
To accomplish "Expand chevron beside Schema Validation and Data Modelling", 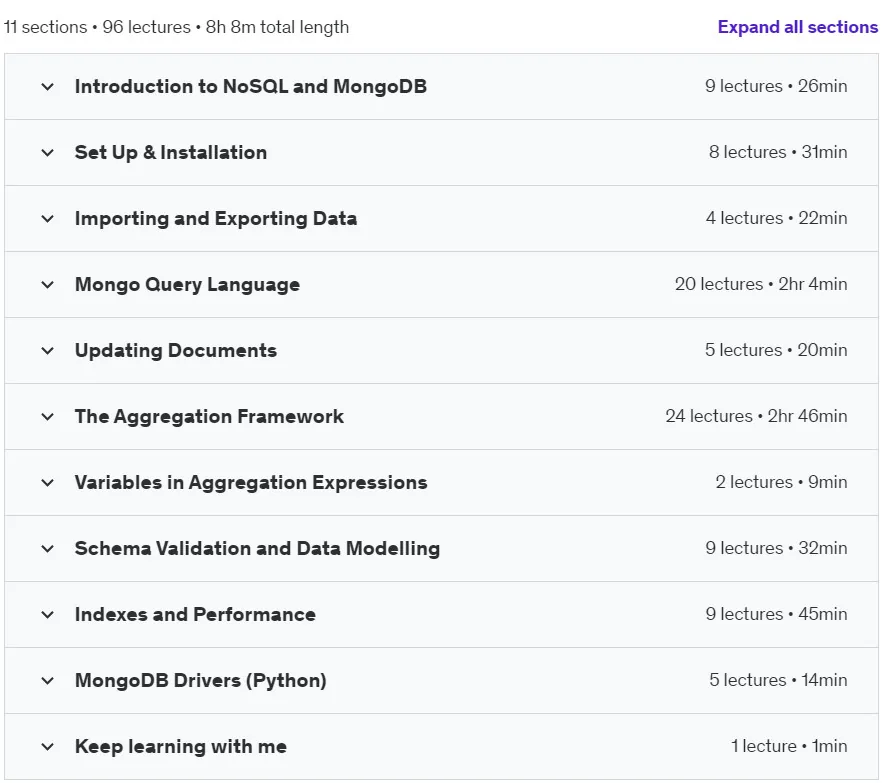I will pos(48,549).
